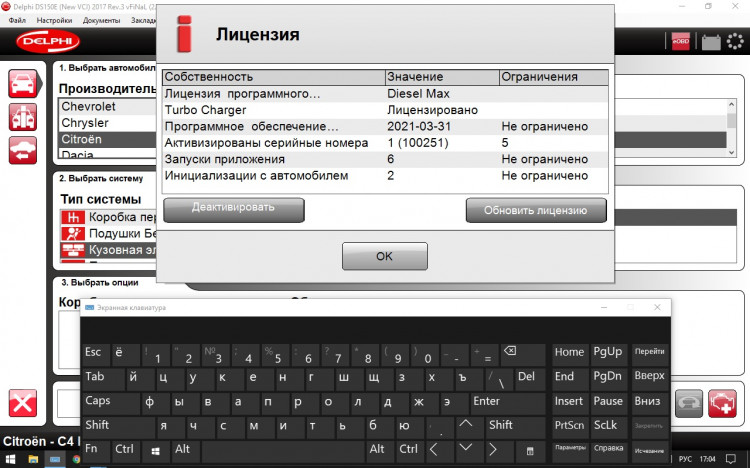The height and width of the screenshot is (468, 750).
Task: Click the left-curved arrow icon in the sidebar
Action: (22, 149)
